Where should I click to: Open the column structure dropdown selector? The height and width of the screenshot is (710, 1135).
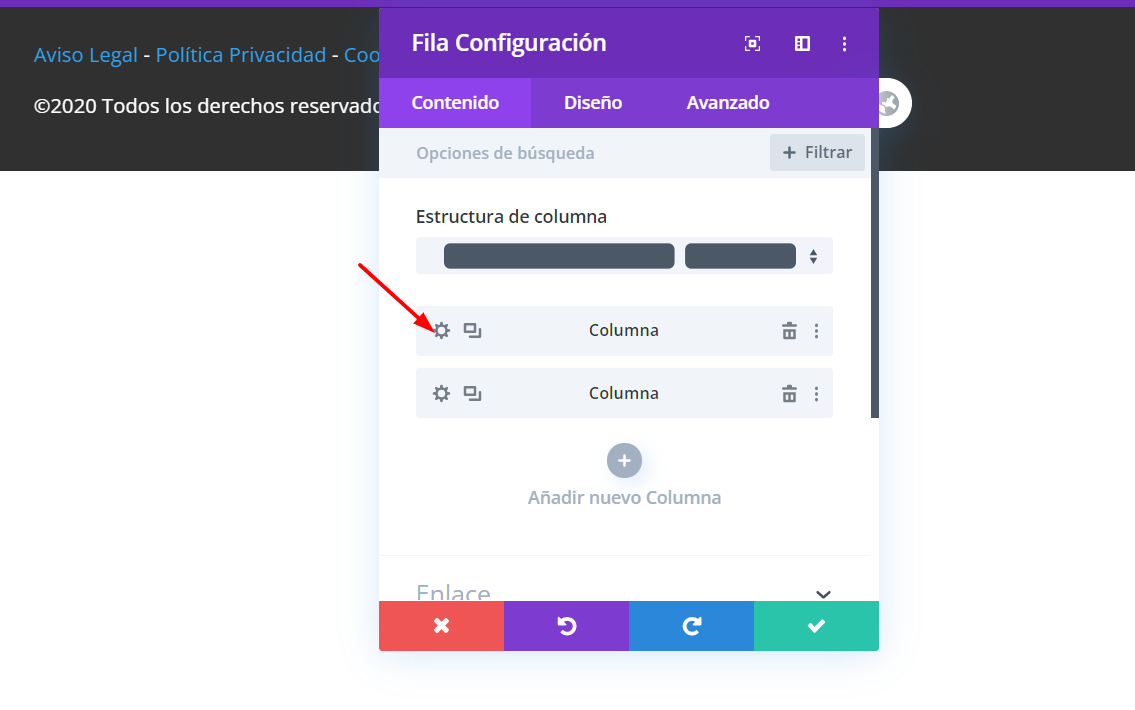click(x=624, y=255)
